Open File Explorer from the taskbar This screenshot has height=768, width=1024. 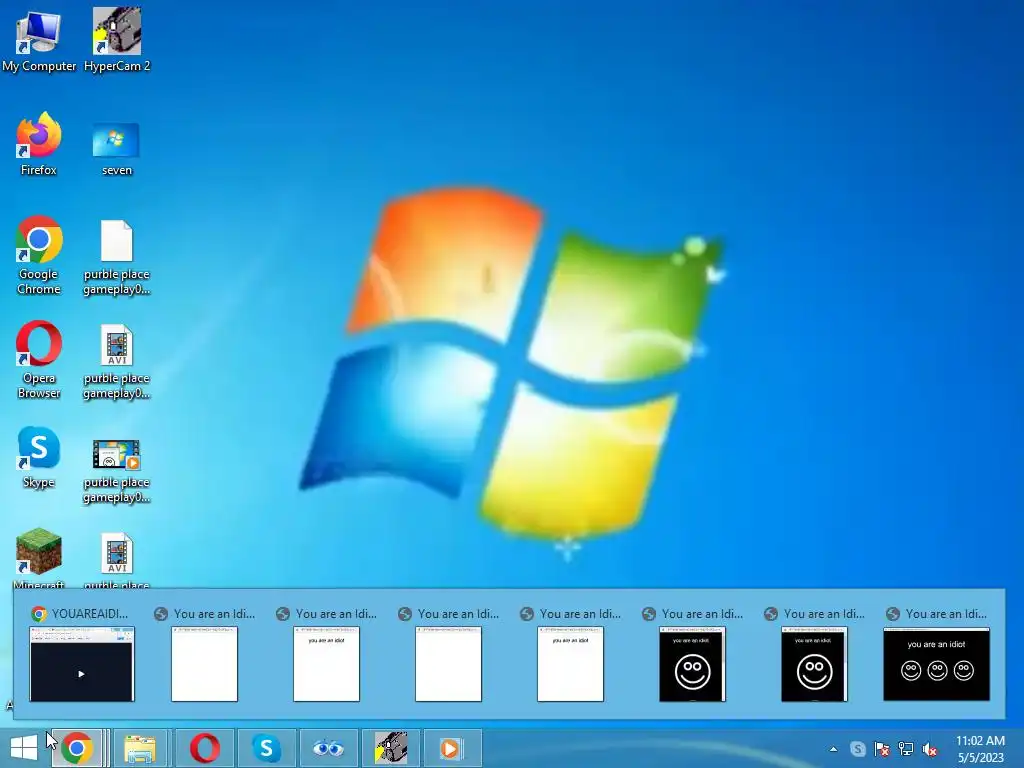140,748
